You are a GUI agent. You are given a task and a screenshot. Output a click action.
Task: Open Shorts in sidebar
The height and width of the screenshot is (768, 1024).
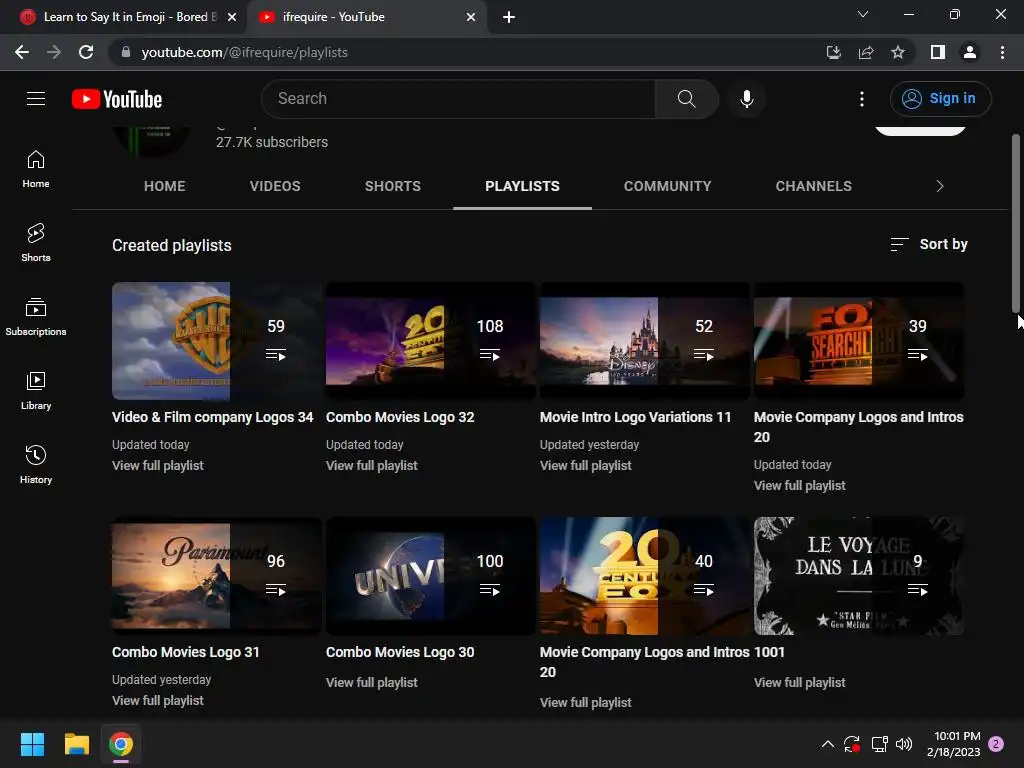(x=36, y=242)
